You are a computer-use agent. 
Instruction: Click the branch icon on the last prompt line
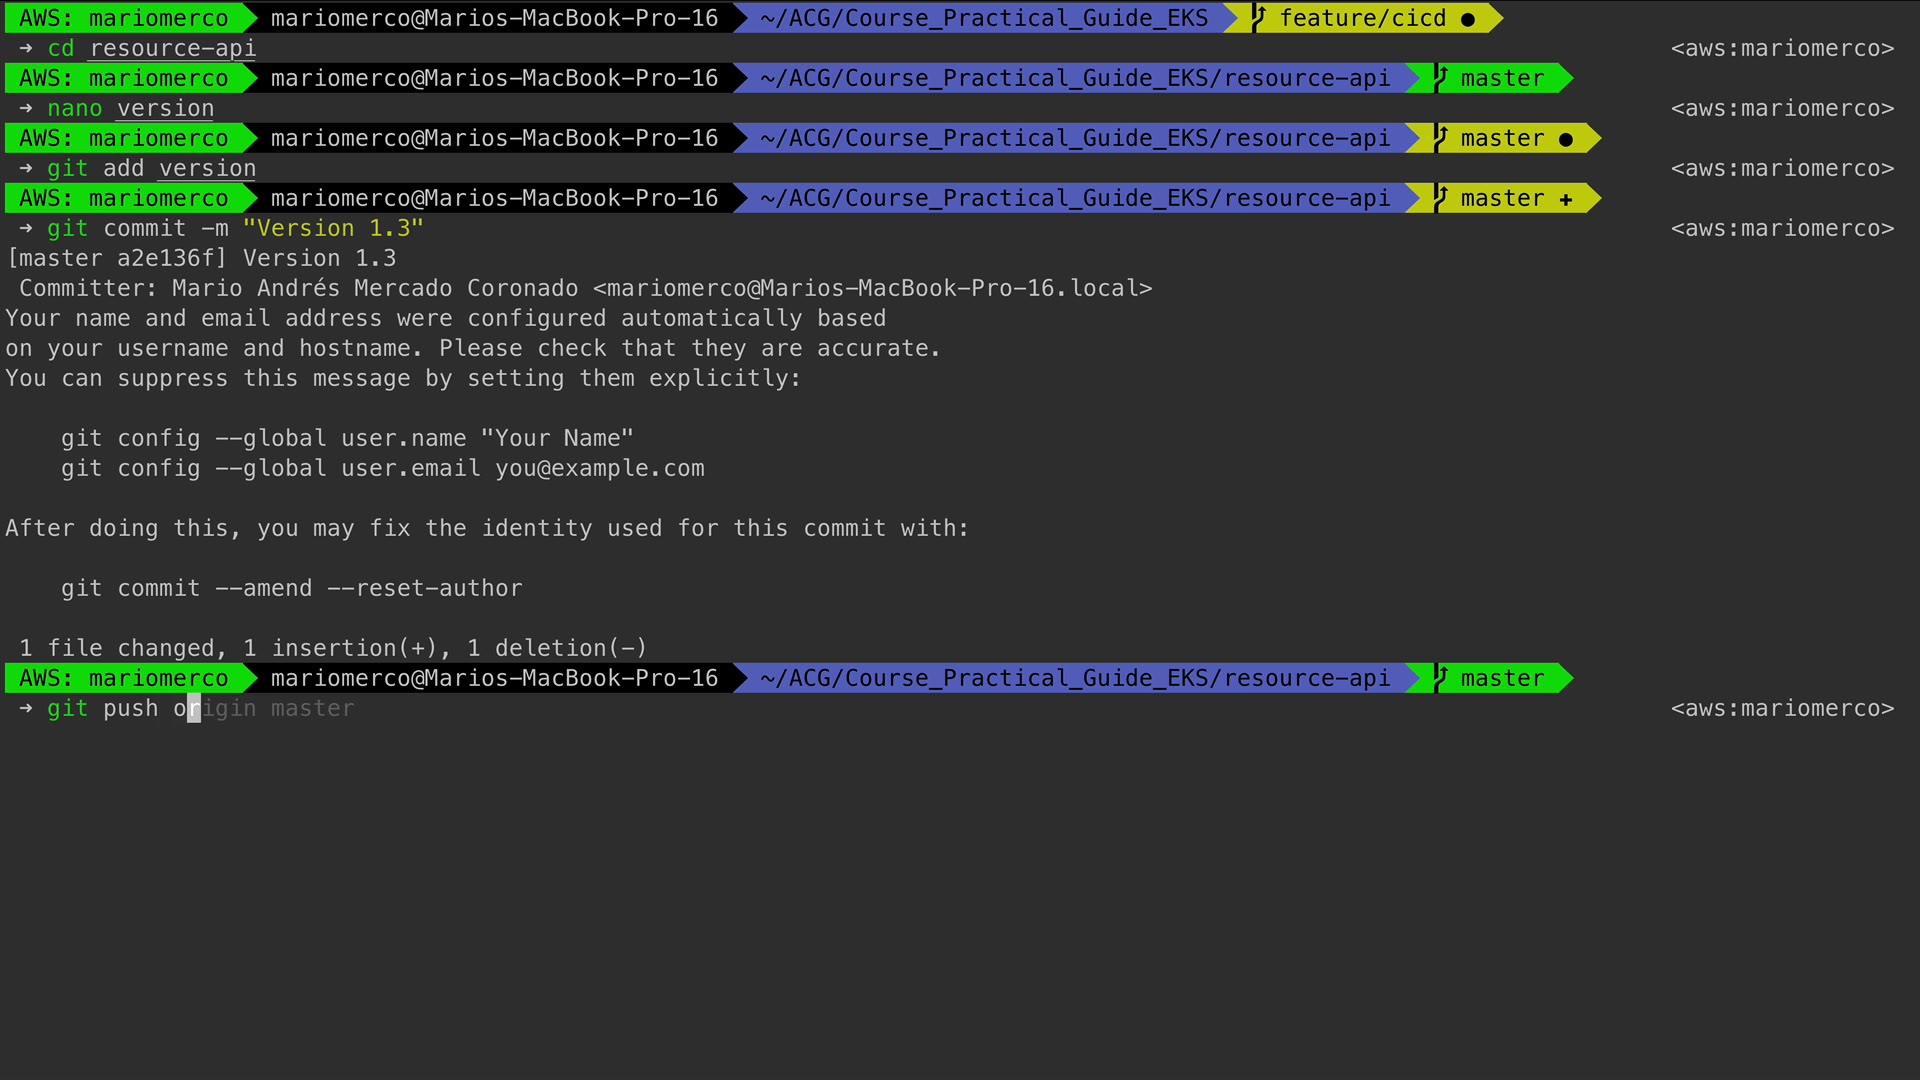click(1441, 678)
